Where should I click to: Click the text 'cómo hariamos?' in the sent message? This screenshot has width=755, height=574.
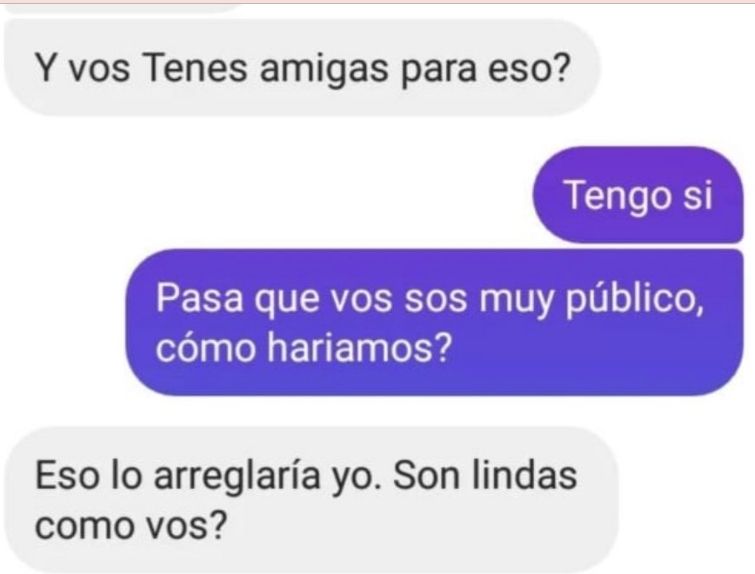[x=304, y=348]
